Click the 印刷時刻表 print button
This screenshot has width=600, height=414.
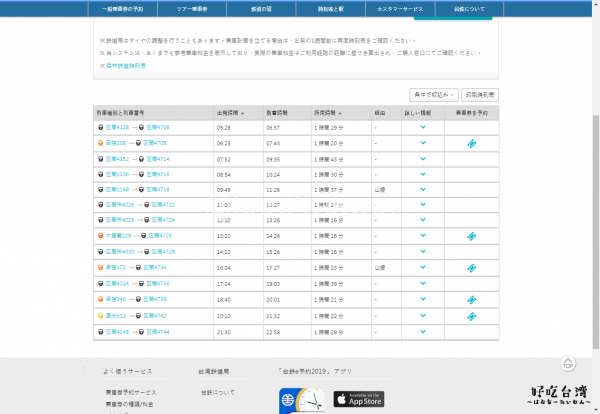pyautogui.click(x=485, y=93)
